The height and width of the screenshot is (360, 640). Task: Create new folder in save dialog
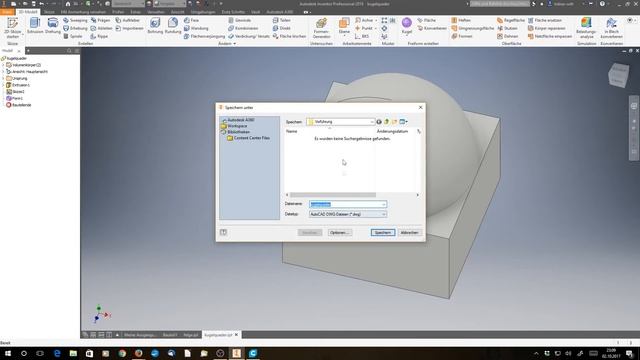(394, 122)
